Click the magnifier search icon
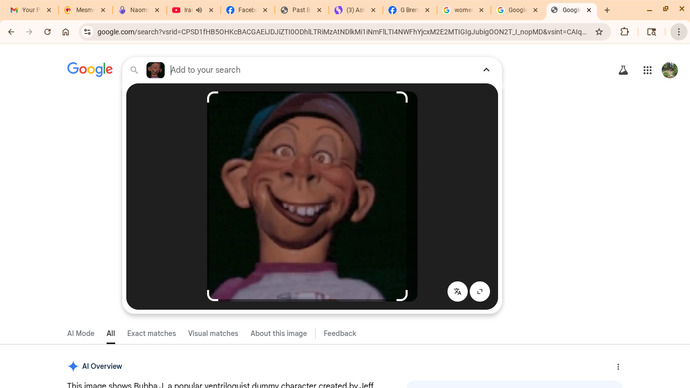The height and width of the screenshot is (388, 690). click(x=134, y=70)
